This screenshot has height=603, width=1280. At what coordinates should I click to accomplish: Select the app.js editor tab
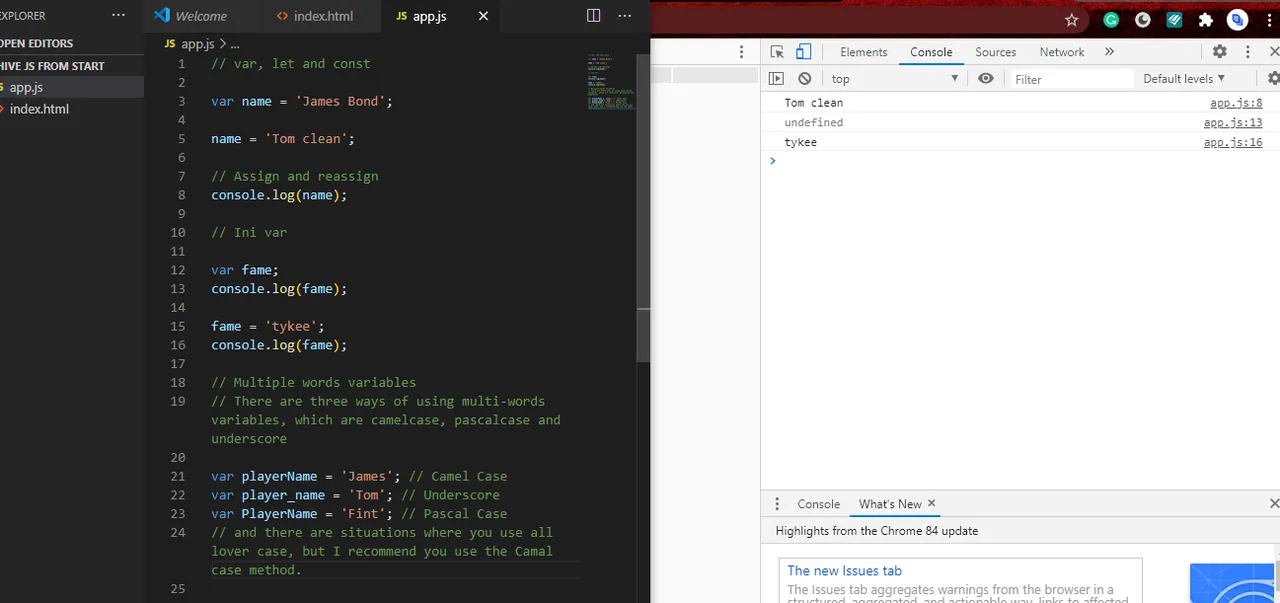(x=429, y=16)
